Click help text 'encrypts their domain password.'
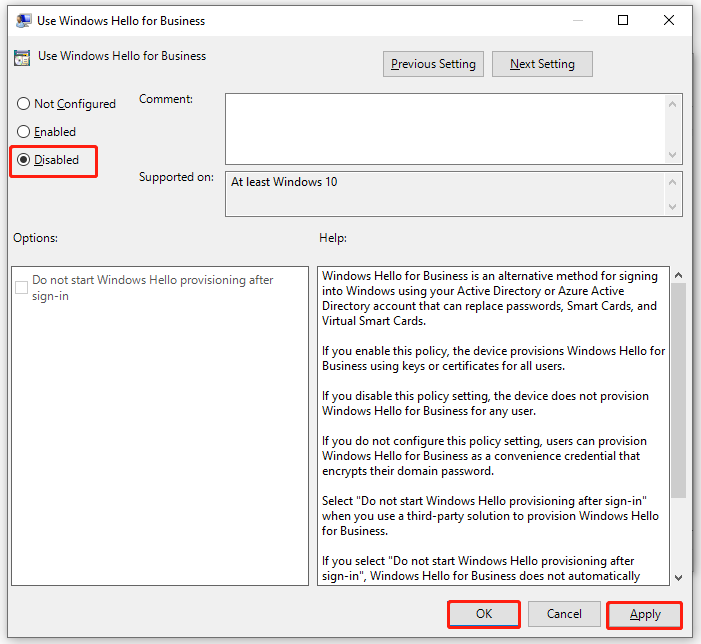 click(408, 471)
